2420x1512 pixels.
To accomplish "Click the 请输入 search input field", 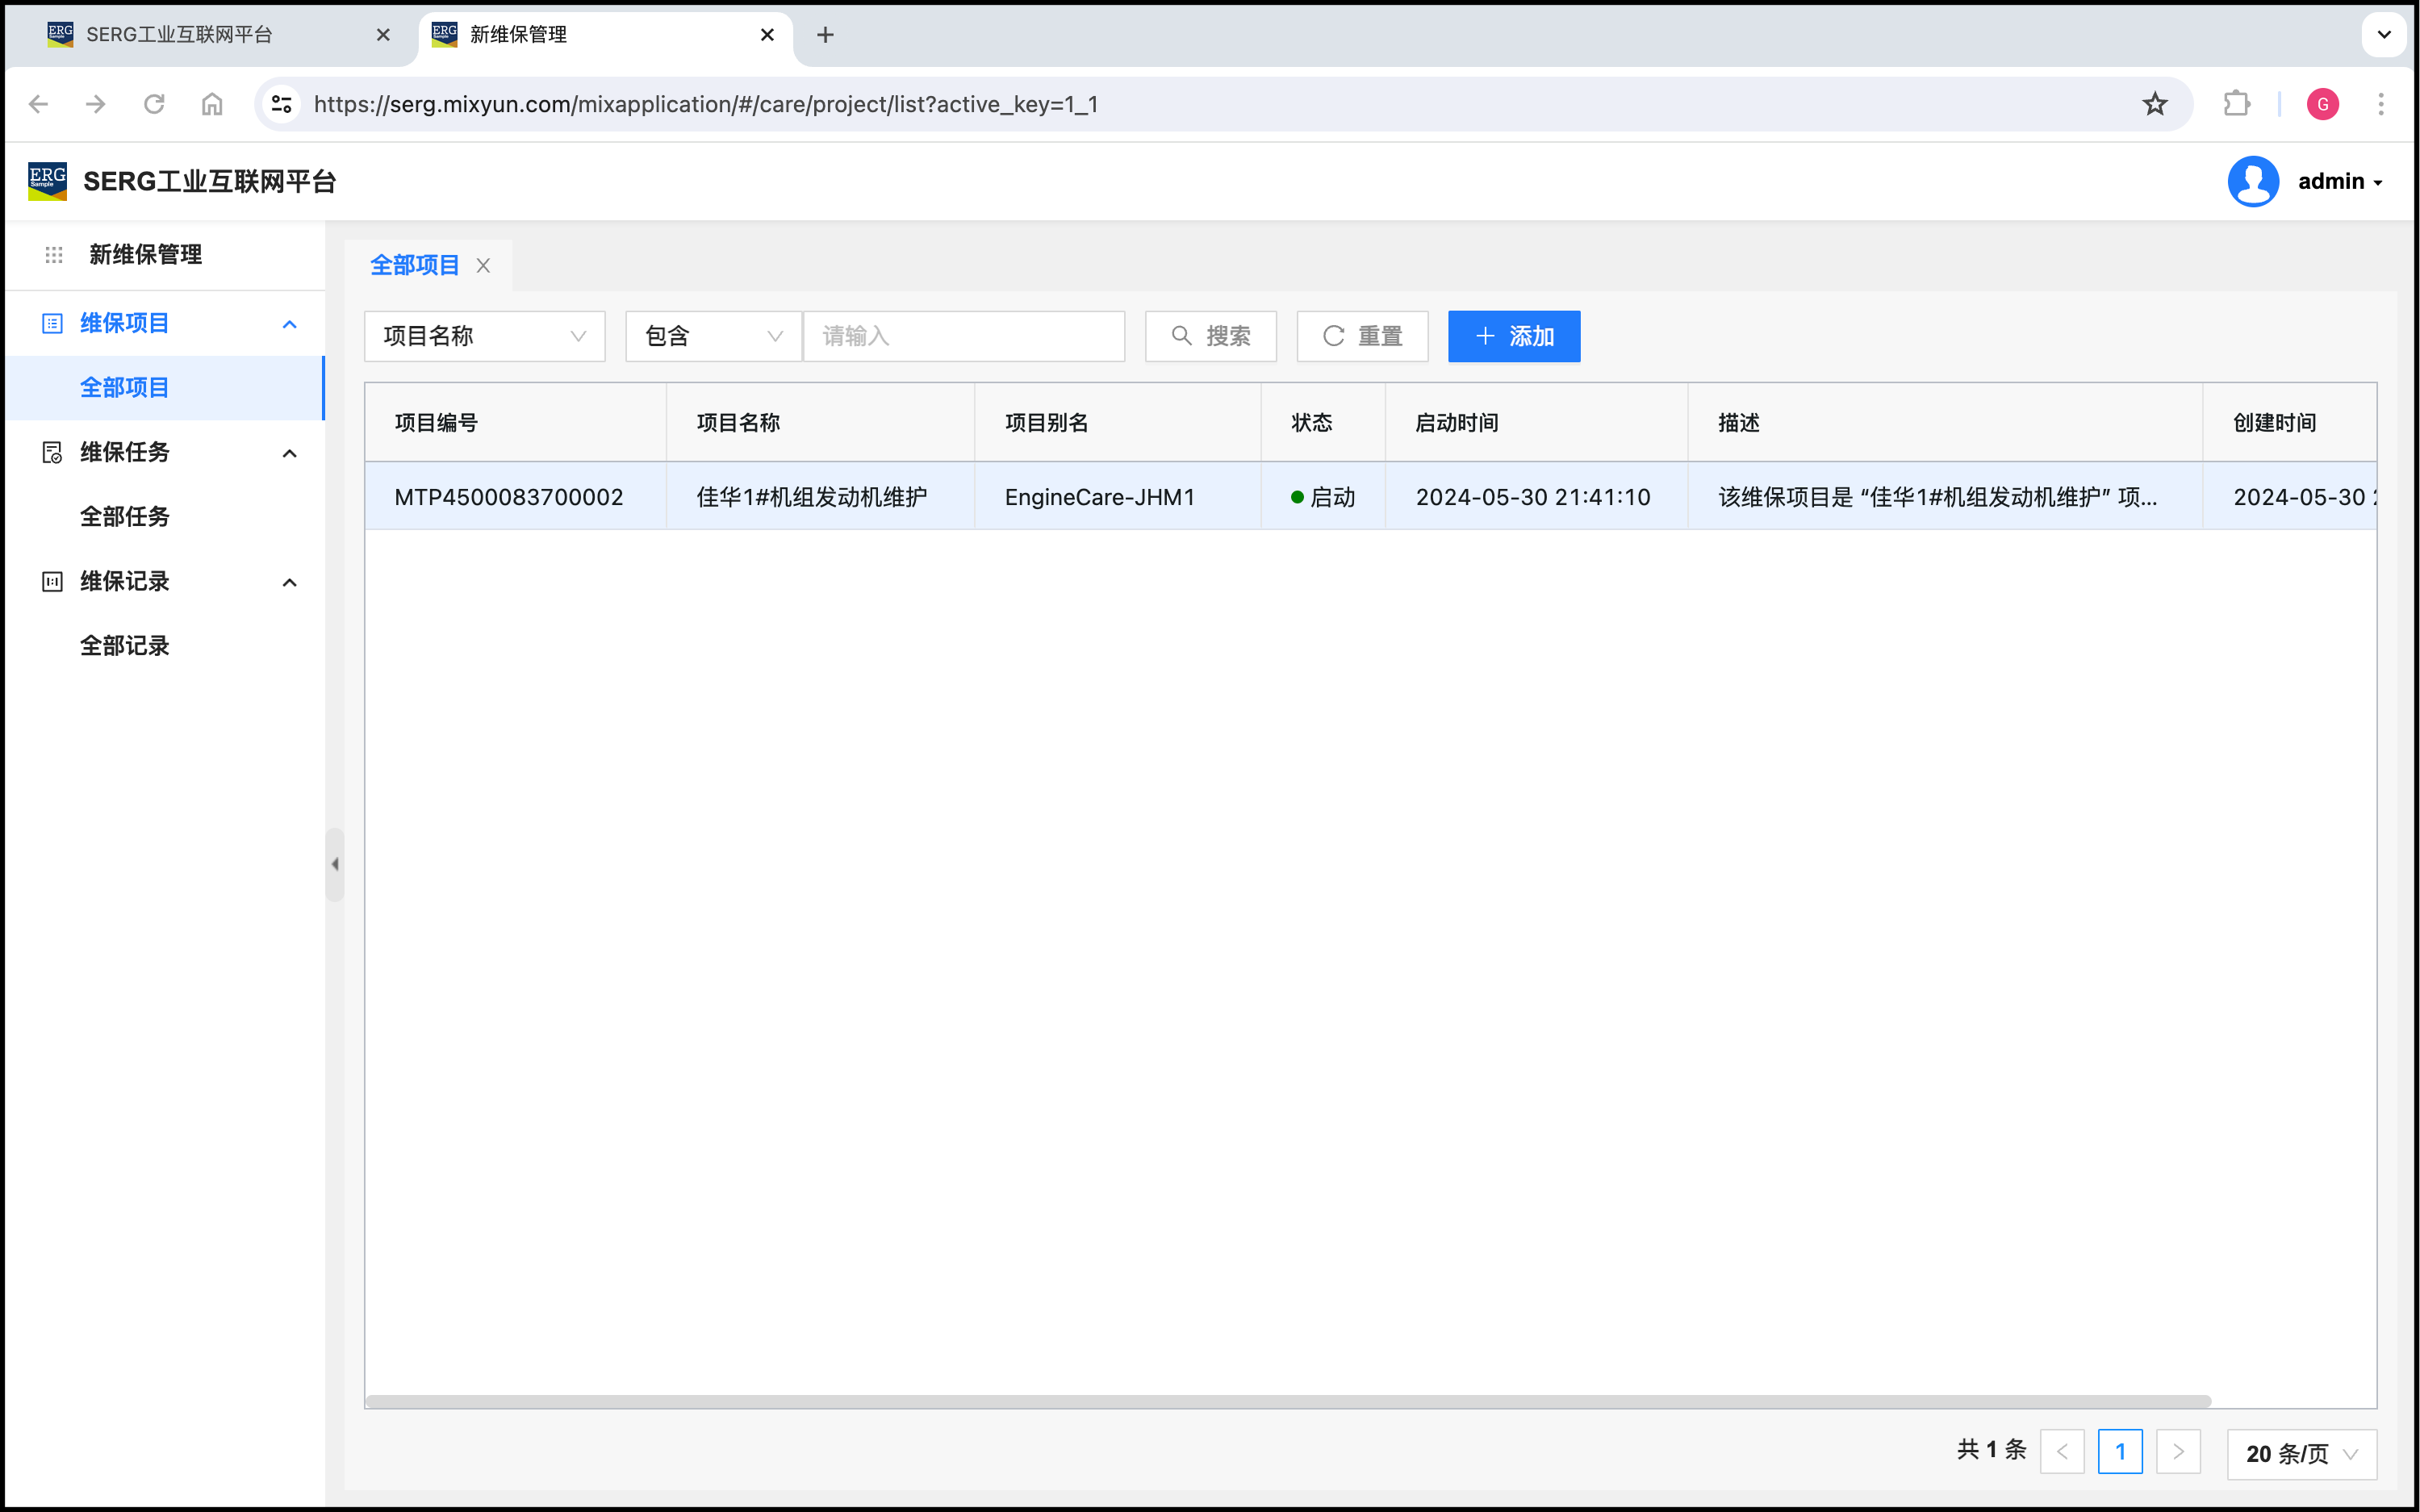I will (x=964, y=336).
